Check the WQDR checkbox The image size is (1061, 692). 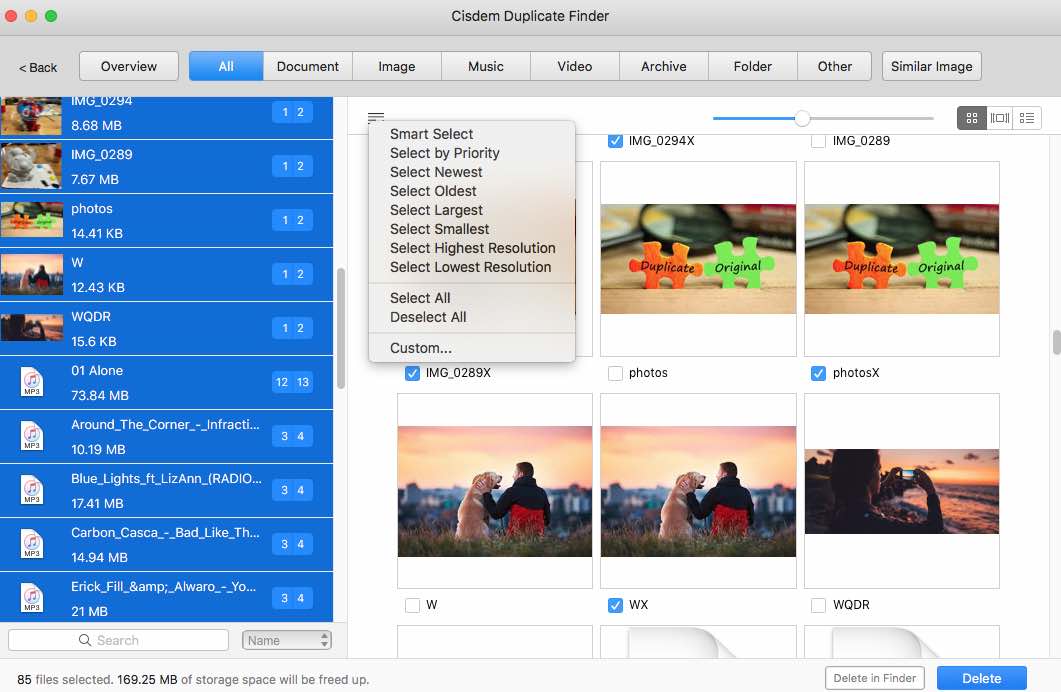pos(818,605)
